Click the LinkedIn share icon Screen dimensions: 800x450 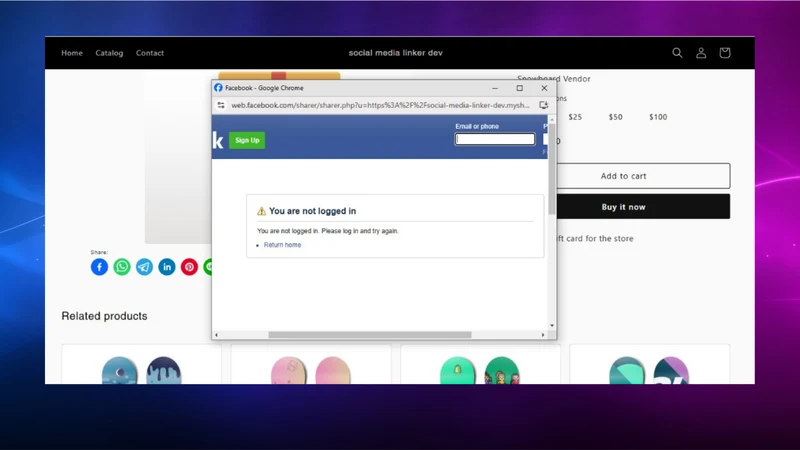point(167,267)
